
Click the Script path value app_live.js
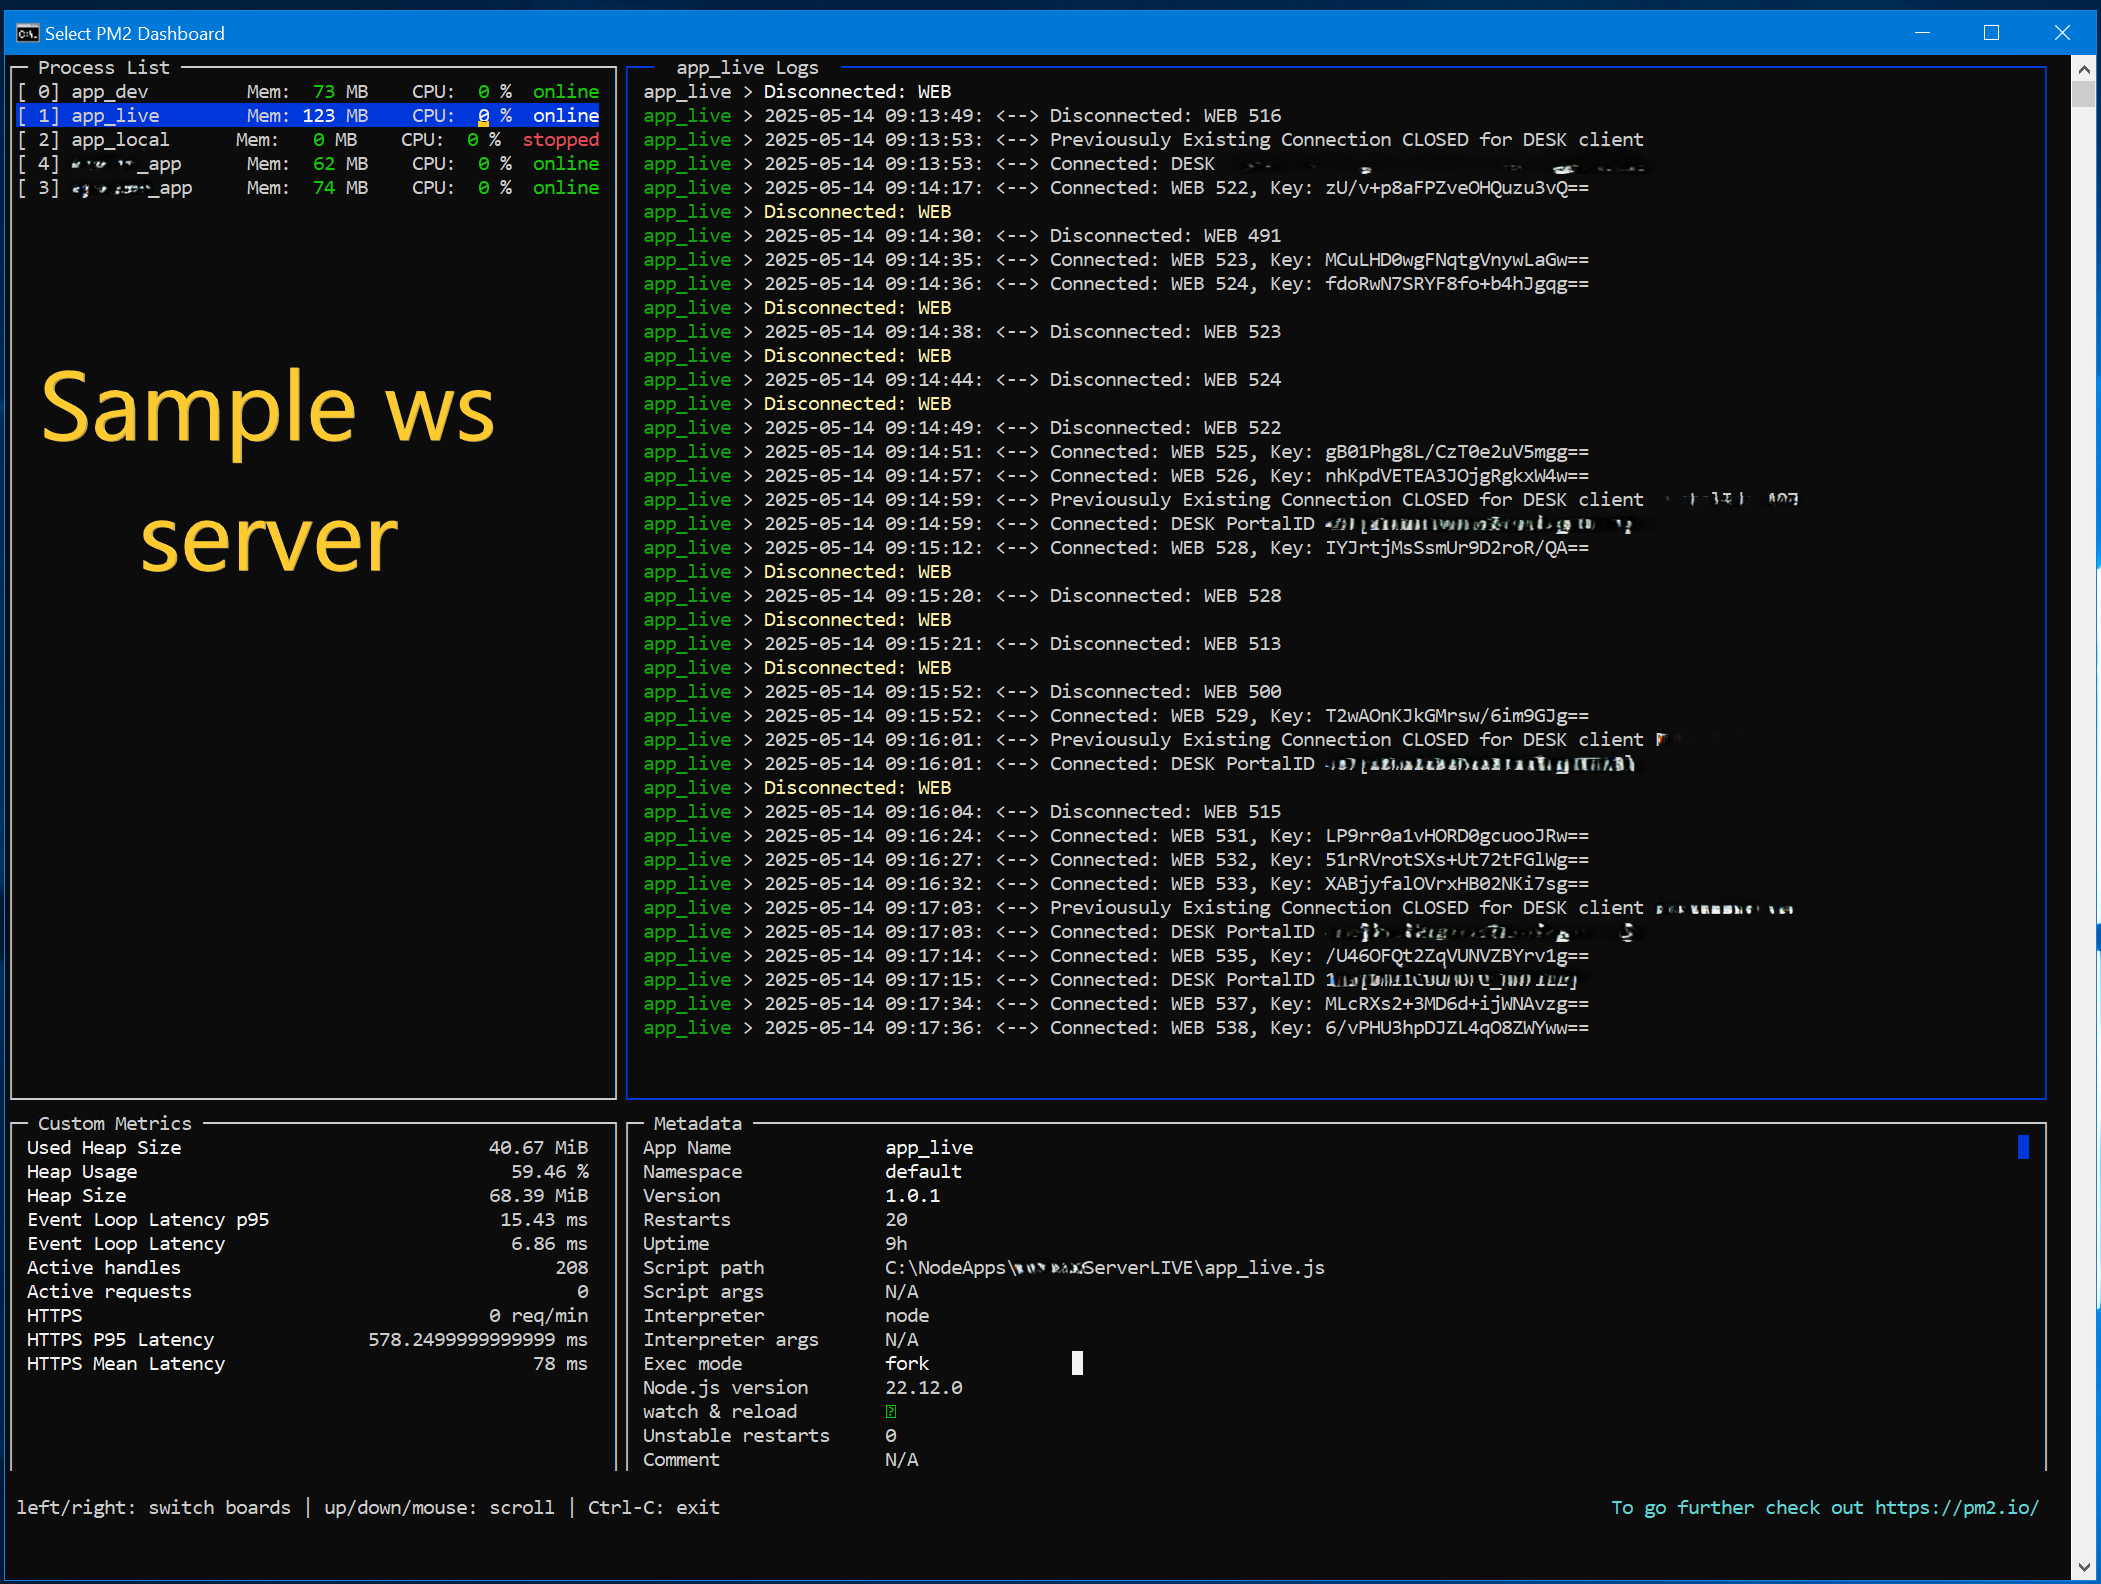tap(1104, 1268)
